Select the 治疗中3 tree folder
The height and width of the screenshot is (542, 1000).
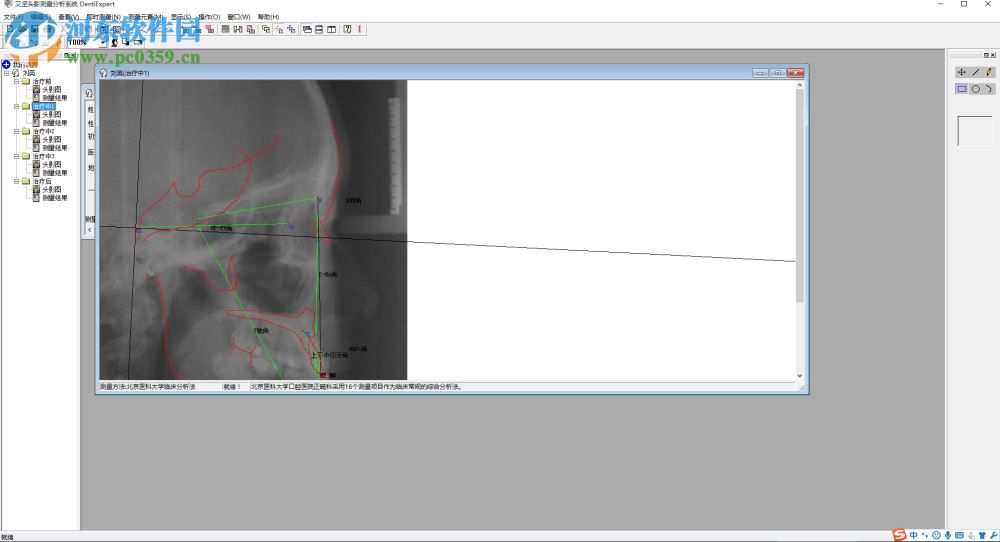(x=43, y=156)
